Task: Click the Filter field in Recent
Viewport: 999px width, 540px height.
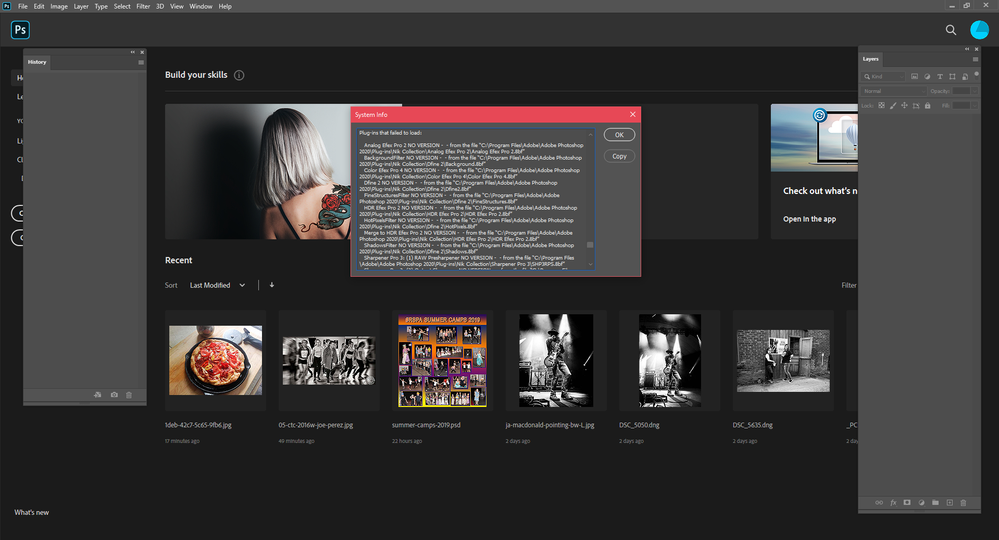Action: coord(849,285)
